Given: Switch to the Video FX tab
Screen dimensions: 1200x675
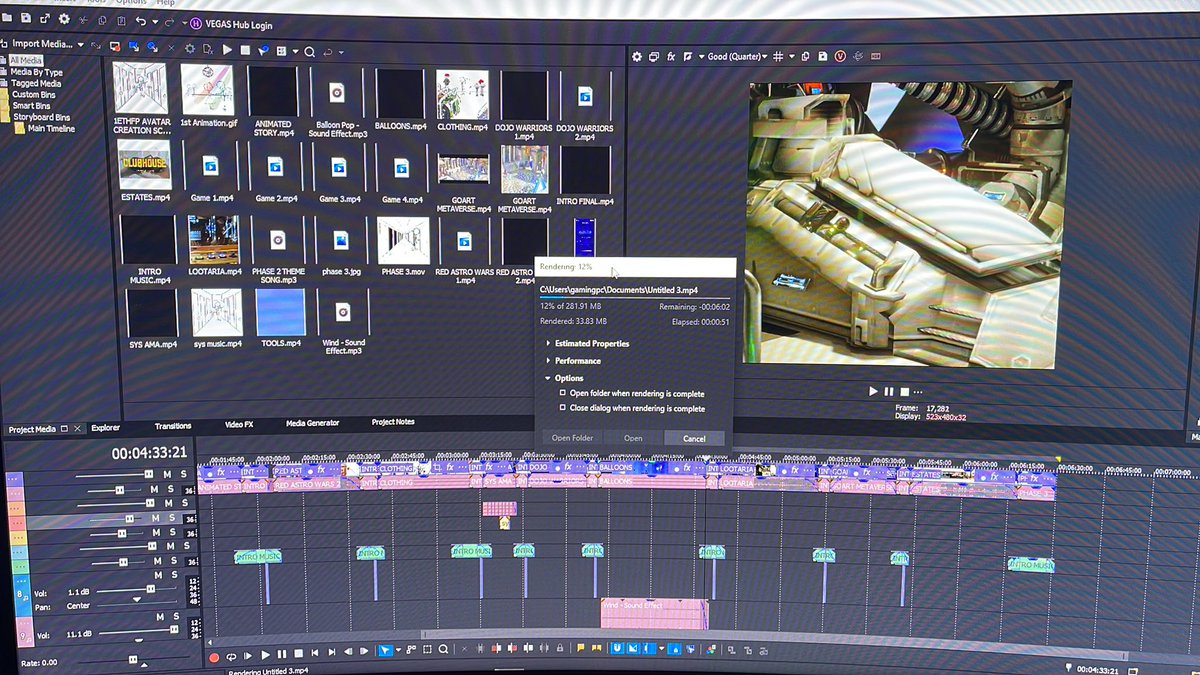Looking at the screenshot, I should click(x=239, y=424).
